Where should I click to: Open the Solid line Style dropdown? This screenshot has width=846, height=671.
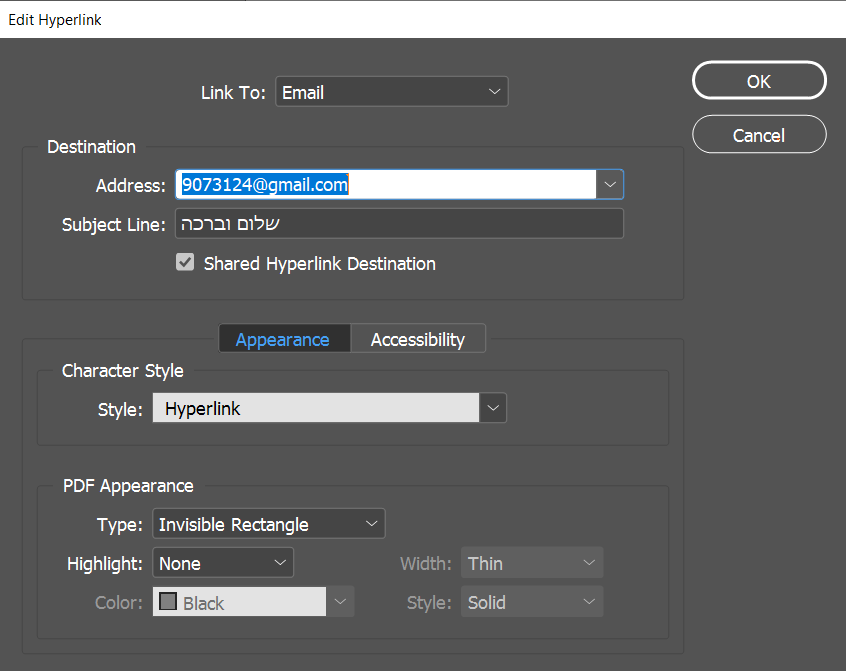coord(531,602)
